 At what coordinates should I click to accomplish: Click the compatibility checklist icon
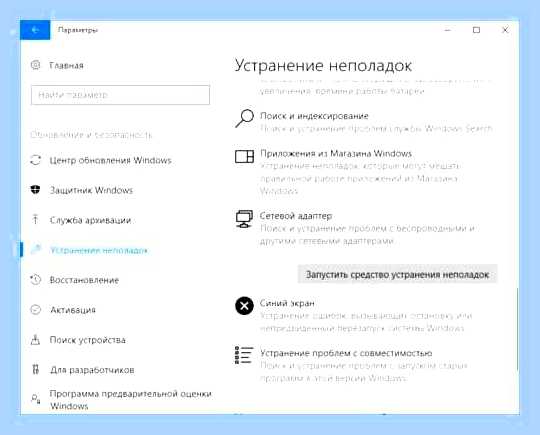pyautogui.click(x=244, y=355)
